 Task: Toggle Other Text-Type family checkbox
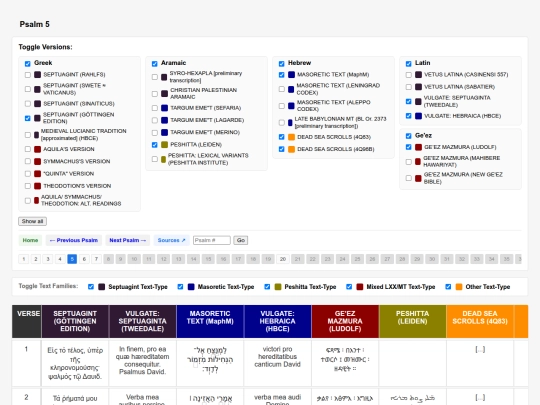click(448, 287)
